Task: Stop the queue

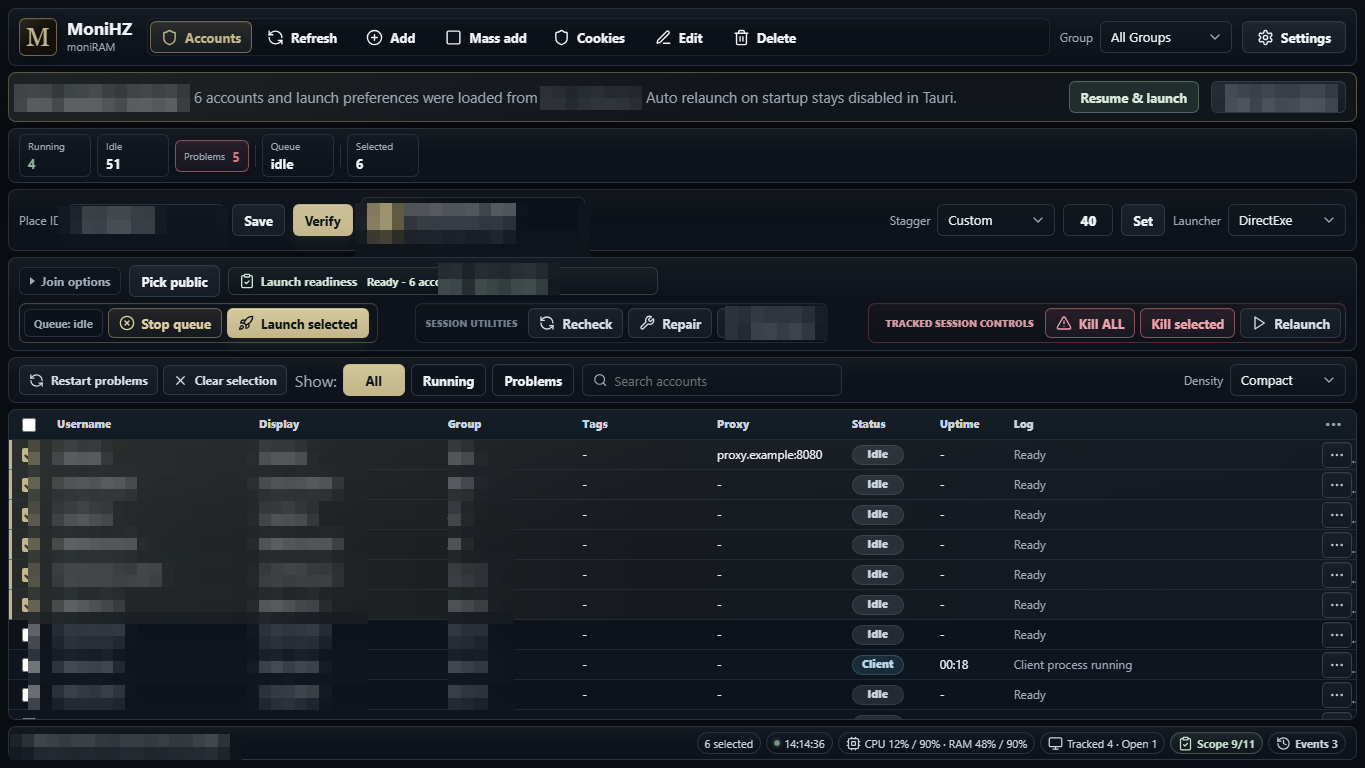Action: (165, 324)
